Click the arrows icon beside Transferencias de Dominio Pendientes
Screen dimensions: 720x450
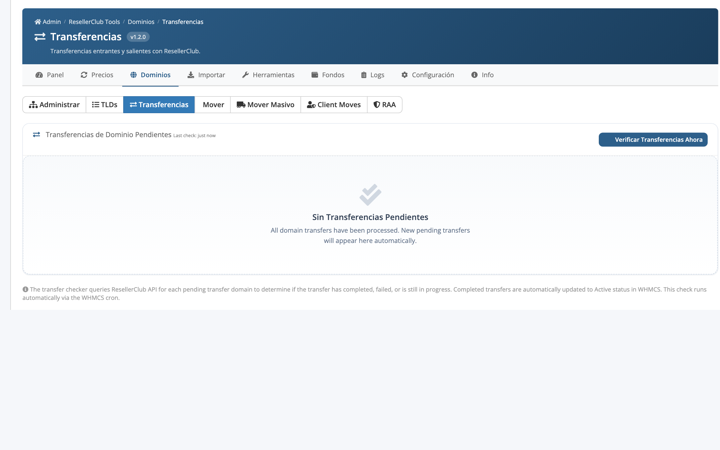(36, 135)
